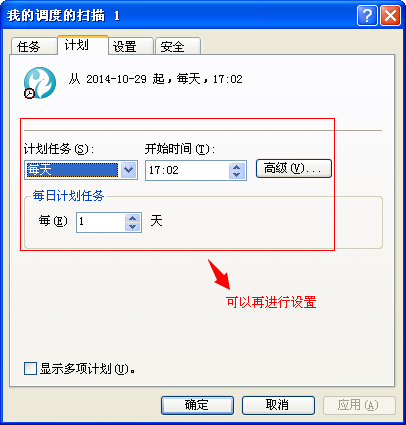Open the 高级 advanced options button

coord(294,168)
